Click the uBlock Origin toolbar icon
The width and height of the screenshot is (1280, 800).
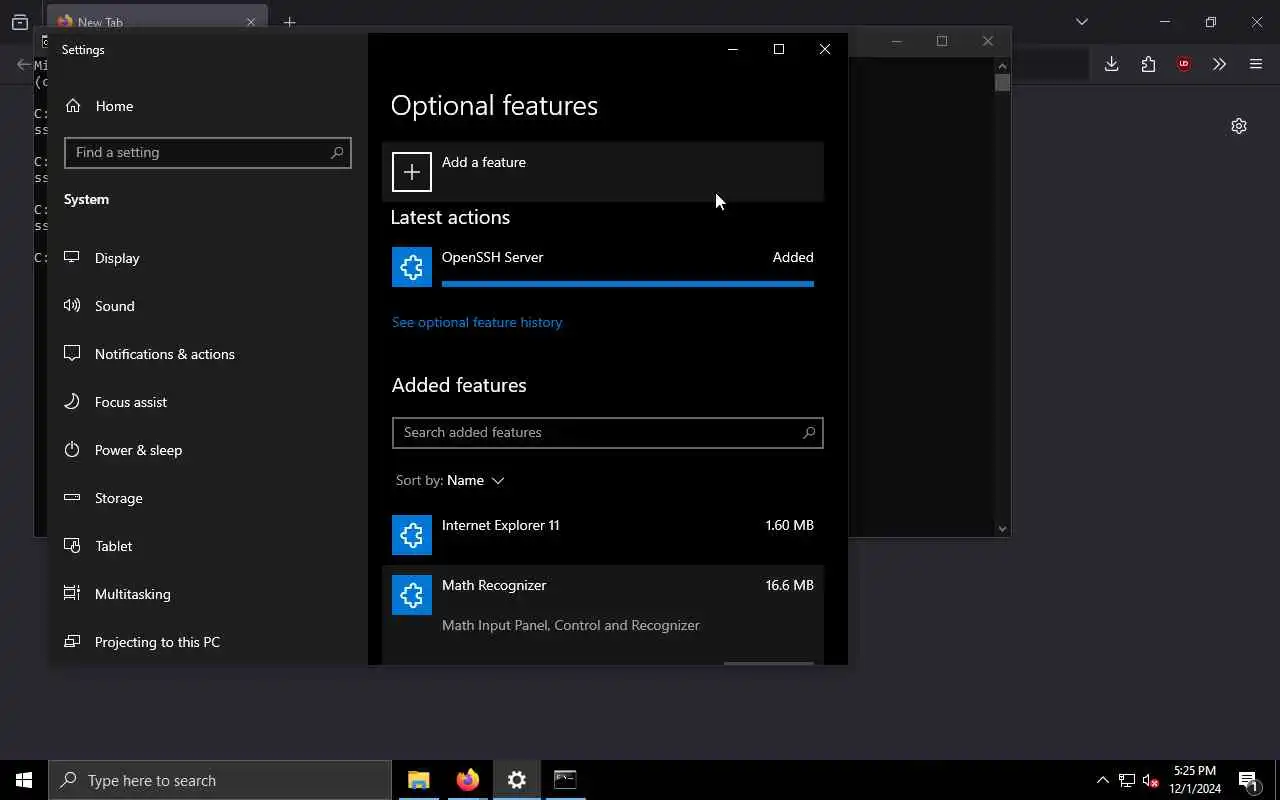click(x=1184, y=64)
